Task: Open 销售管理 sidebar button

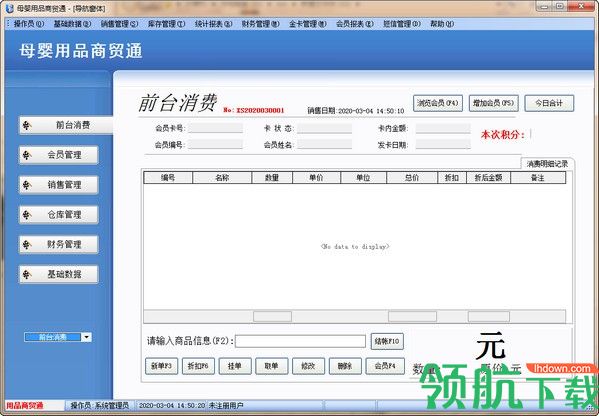Action: click(58, 185)
